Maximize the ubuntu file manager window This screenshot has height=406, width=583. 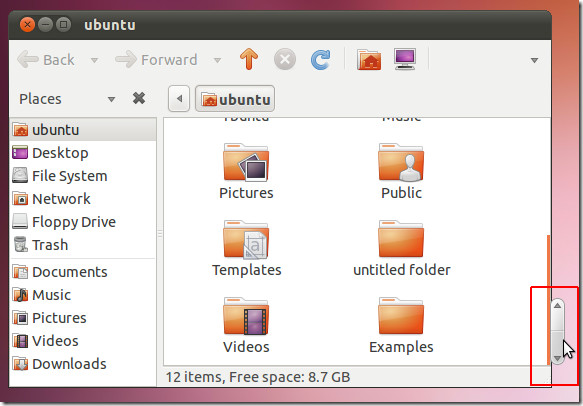pyautogui.click(x=63, y=25)
